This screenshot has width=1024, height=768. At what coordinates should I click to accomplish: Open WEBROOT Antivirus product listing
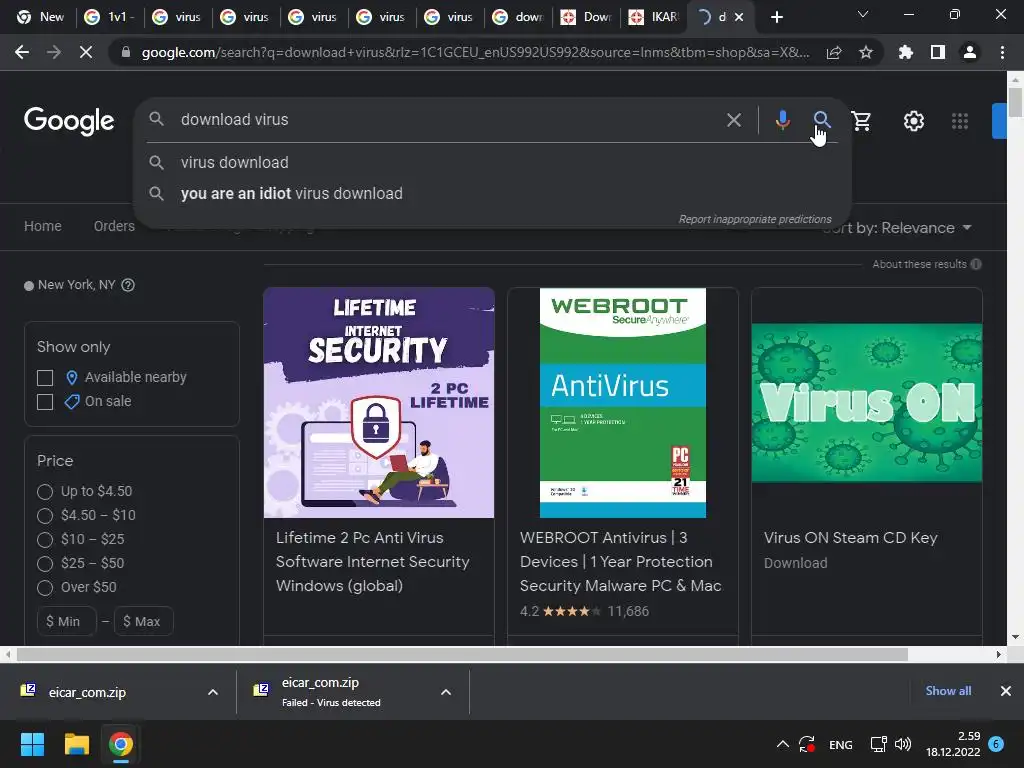click(620, 562)
